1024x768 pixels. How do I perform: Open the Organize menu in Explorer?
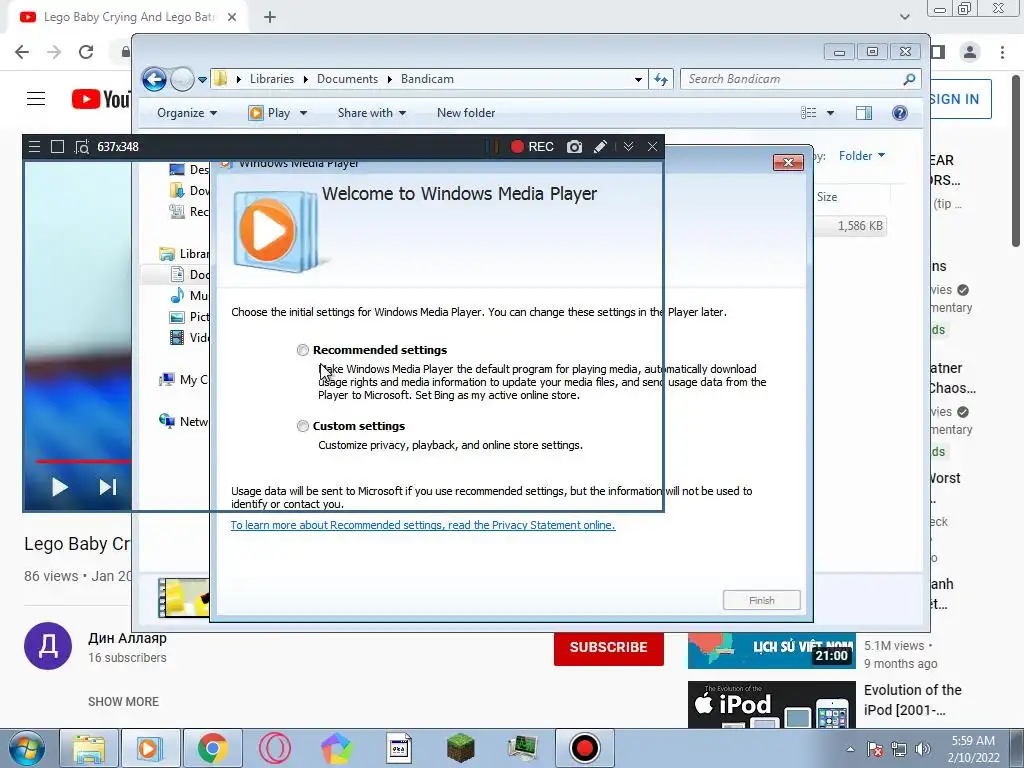click(x=187, y=113)
